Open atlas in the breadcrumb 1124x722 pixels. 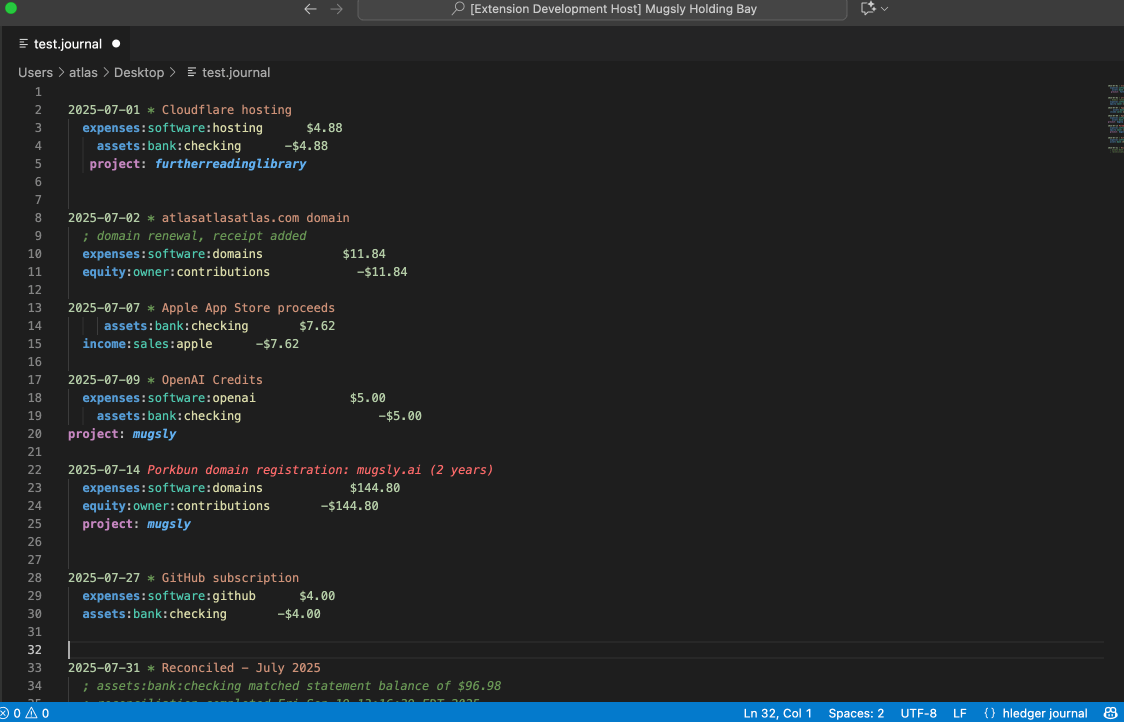pyautogui.click(x=83, y=72)
